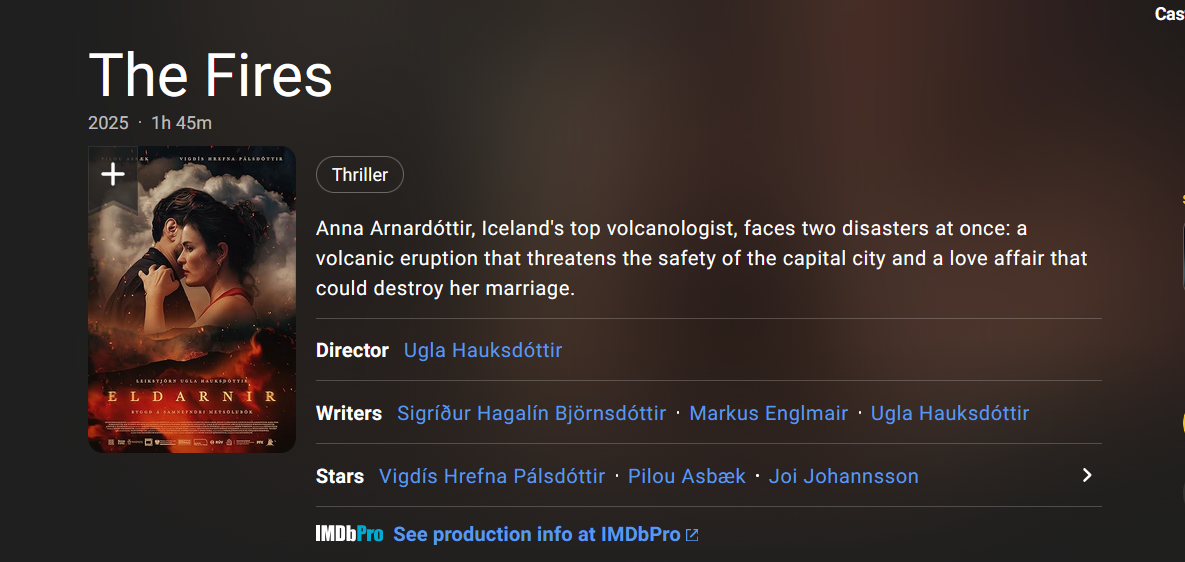Open star Pilou Asbæk's page
This screenshot has width=1185, height=562.
687,476
